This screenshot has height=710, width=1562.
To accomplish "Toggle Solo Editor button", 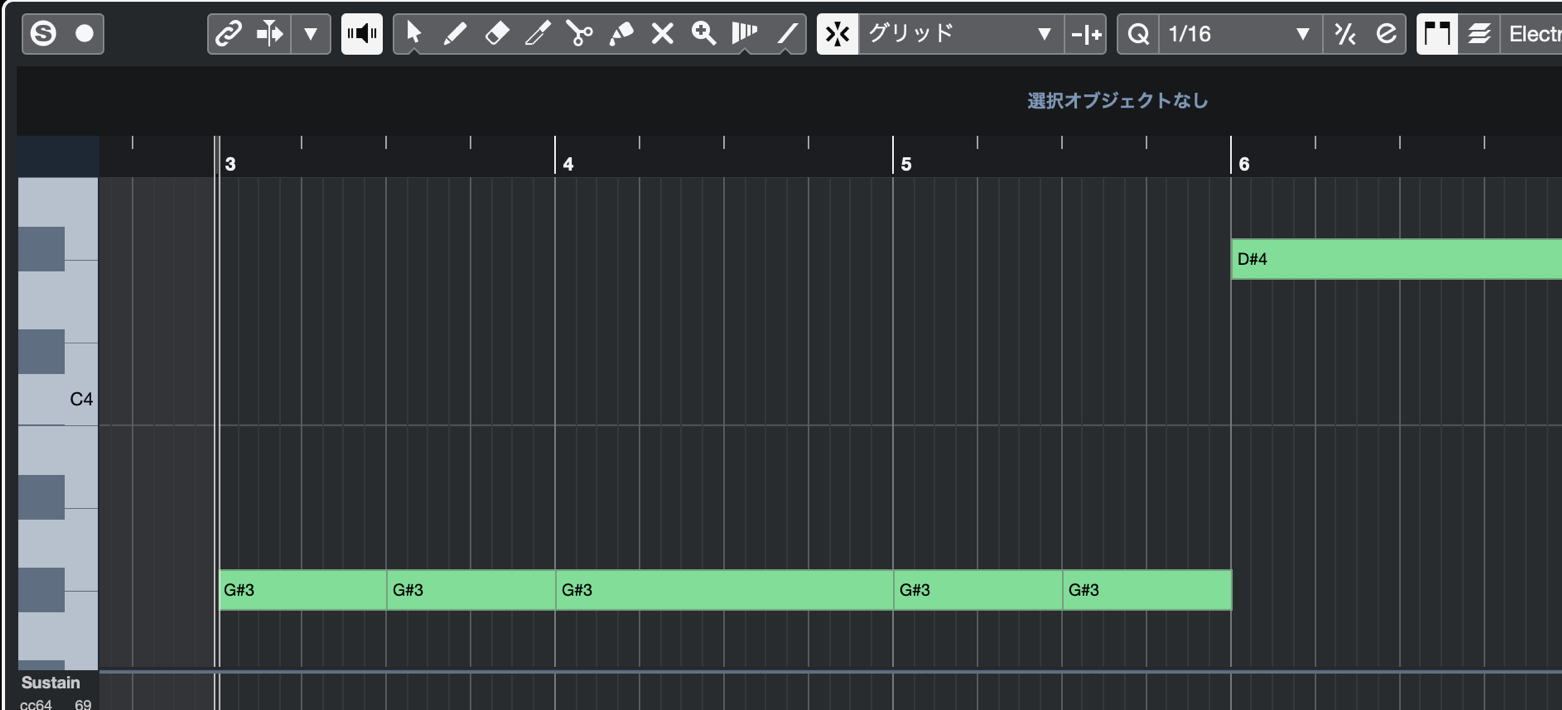I will 43,34.
